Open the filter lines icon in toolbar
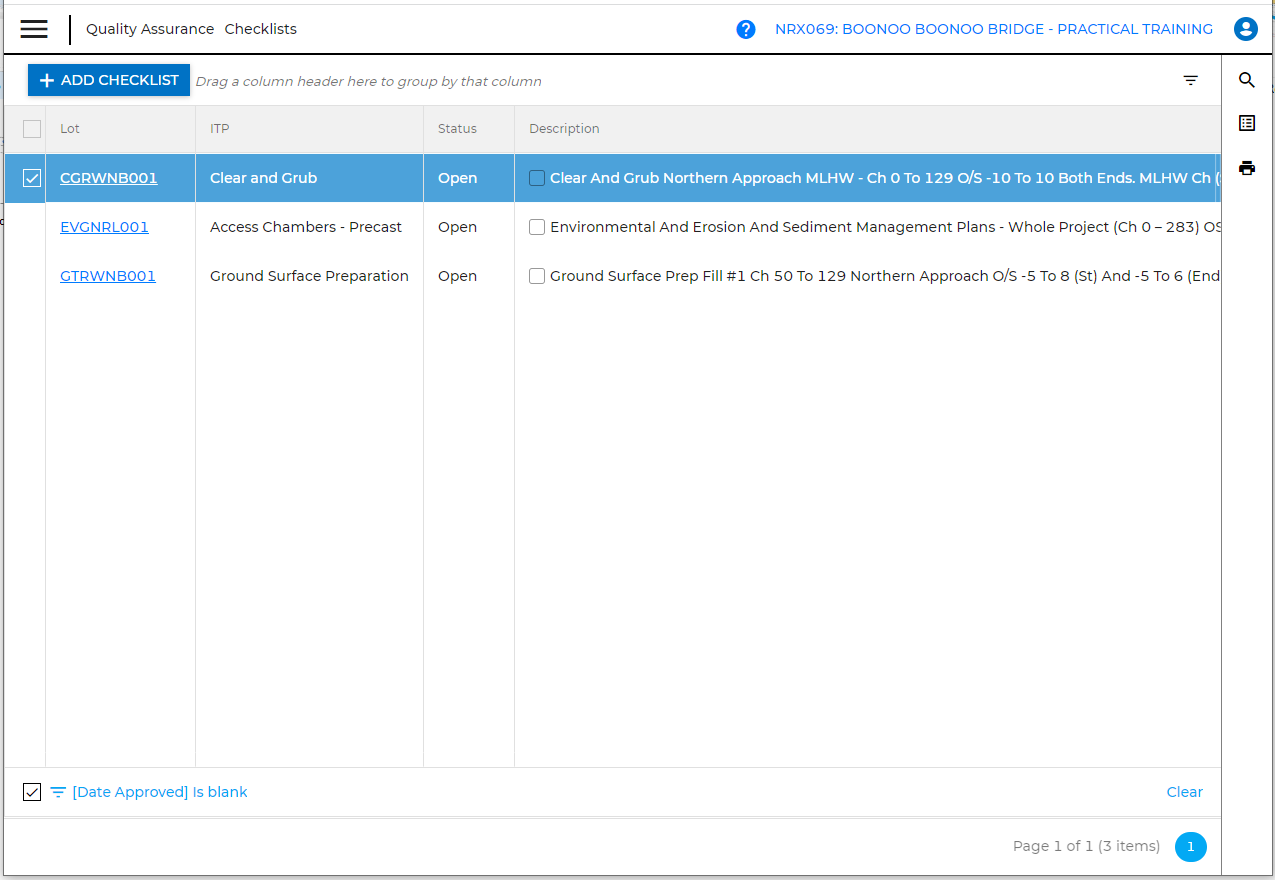Screen dimensions: 1275x880 tap(1190, 81)
